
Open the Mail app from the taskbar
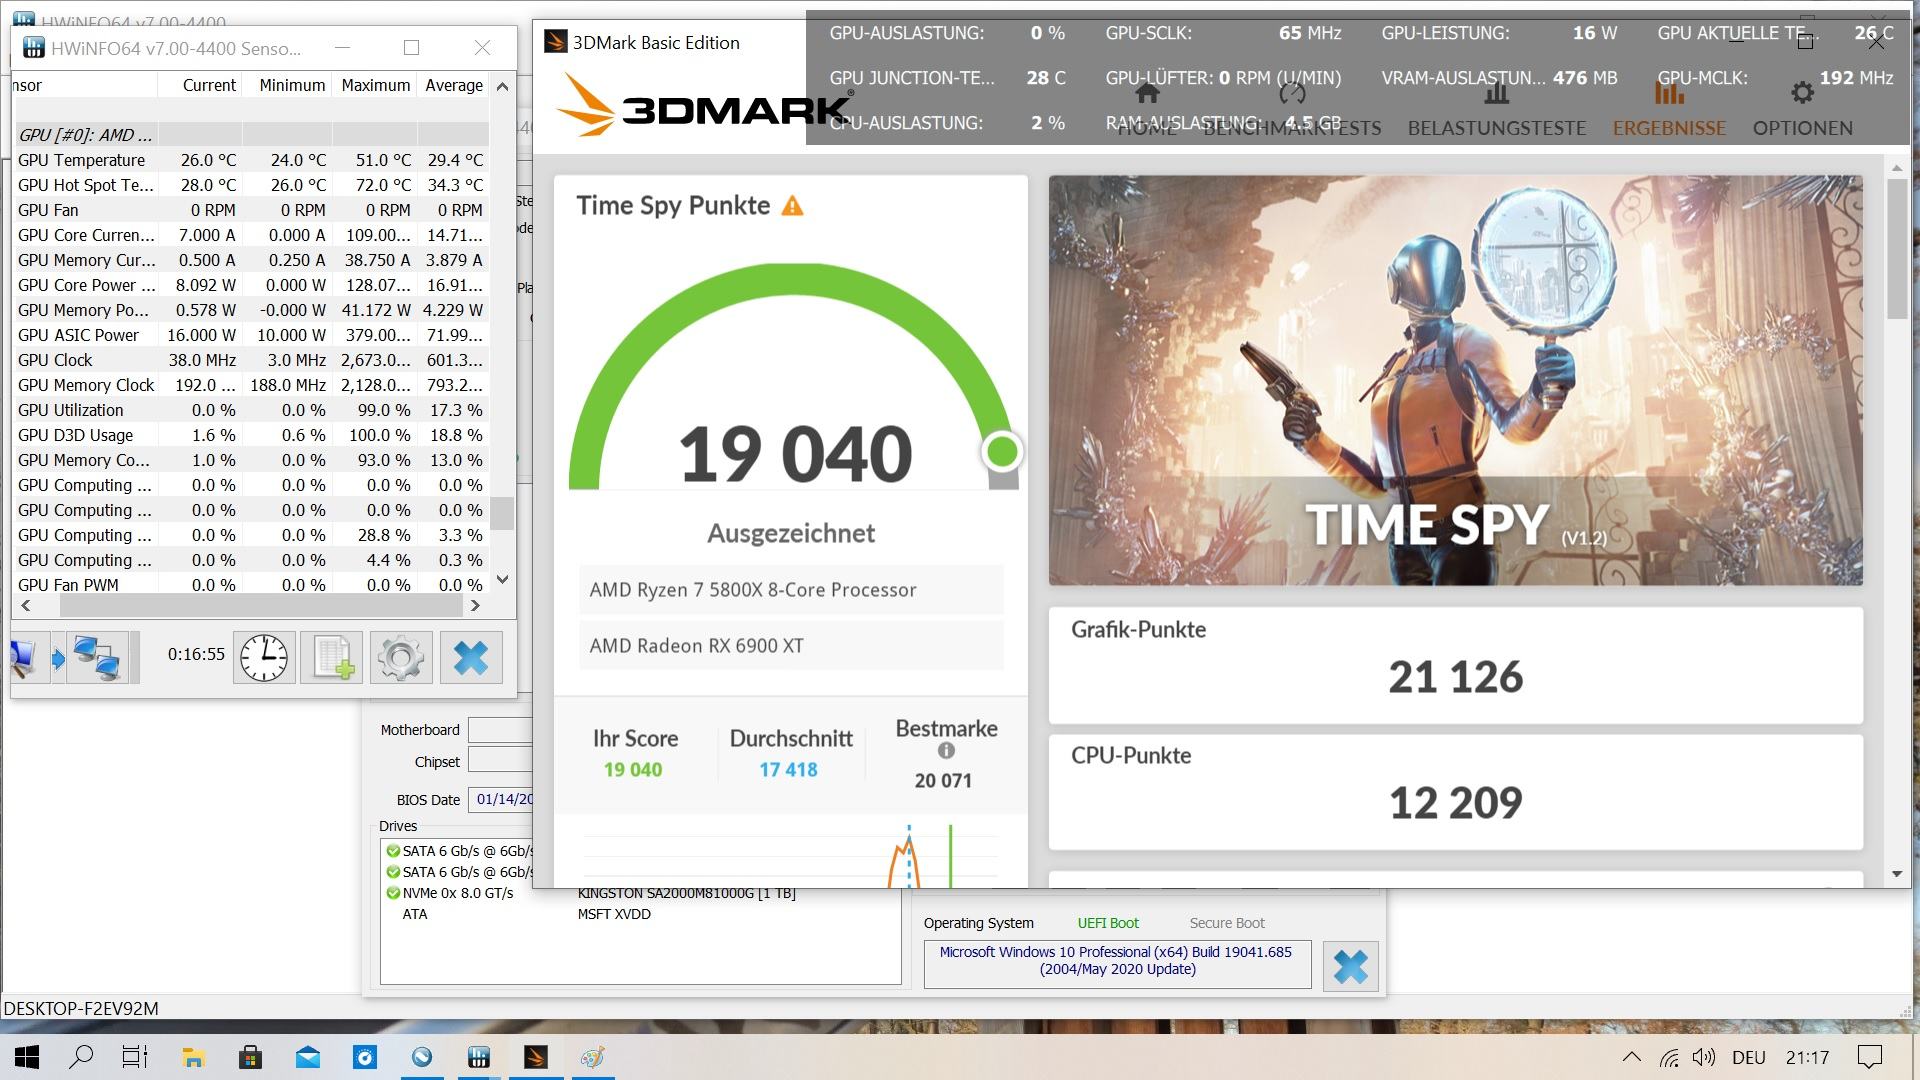(x=307, y=1057)
